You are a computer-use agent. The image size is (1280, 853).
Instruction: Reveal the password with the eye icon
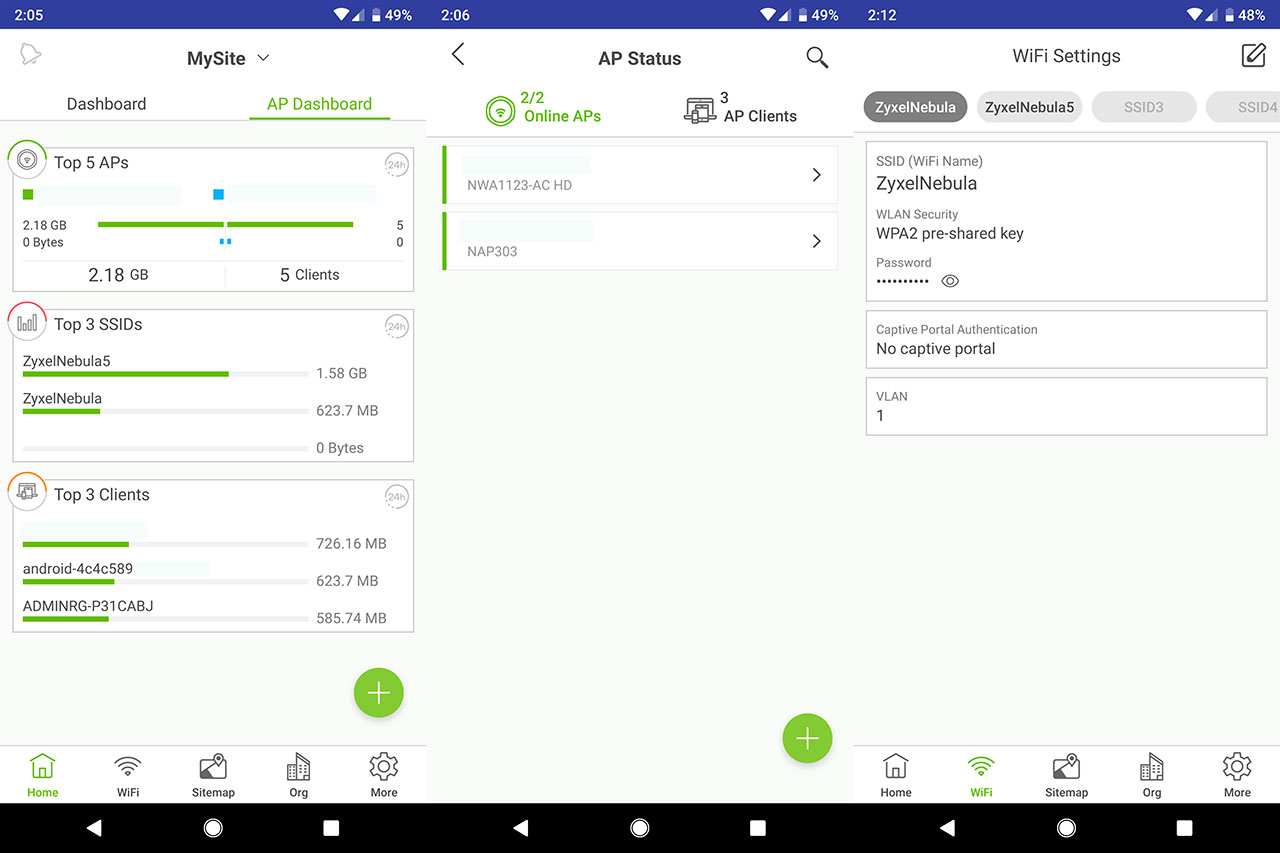pyautogui.click(x=950, y=281)
